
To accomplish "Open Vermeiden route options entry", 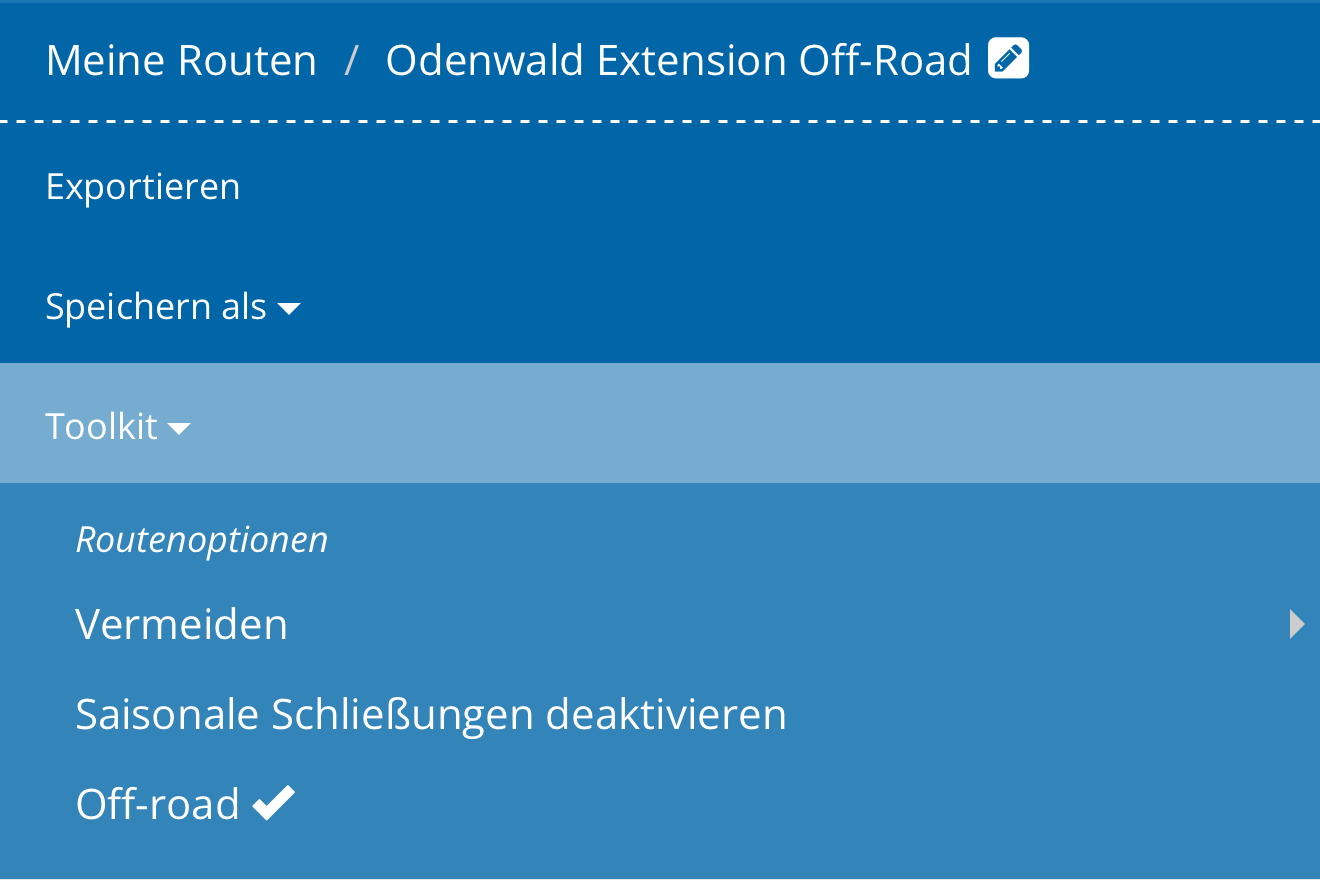I will coord(182,625).
